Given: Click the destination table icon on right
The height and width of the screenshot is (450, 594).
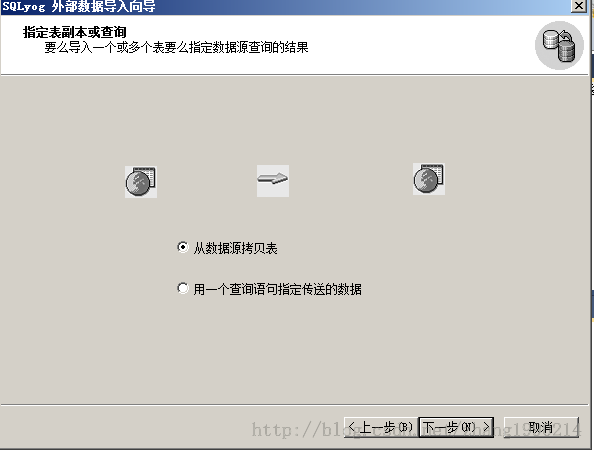Looking at the screenshot, I should [x=429, y=179].
